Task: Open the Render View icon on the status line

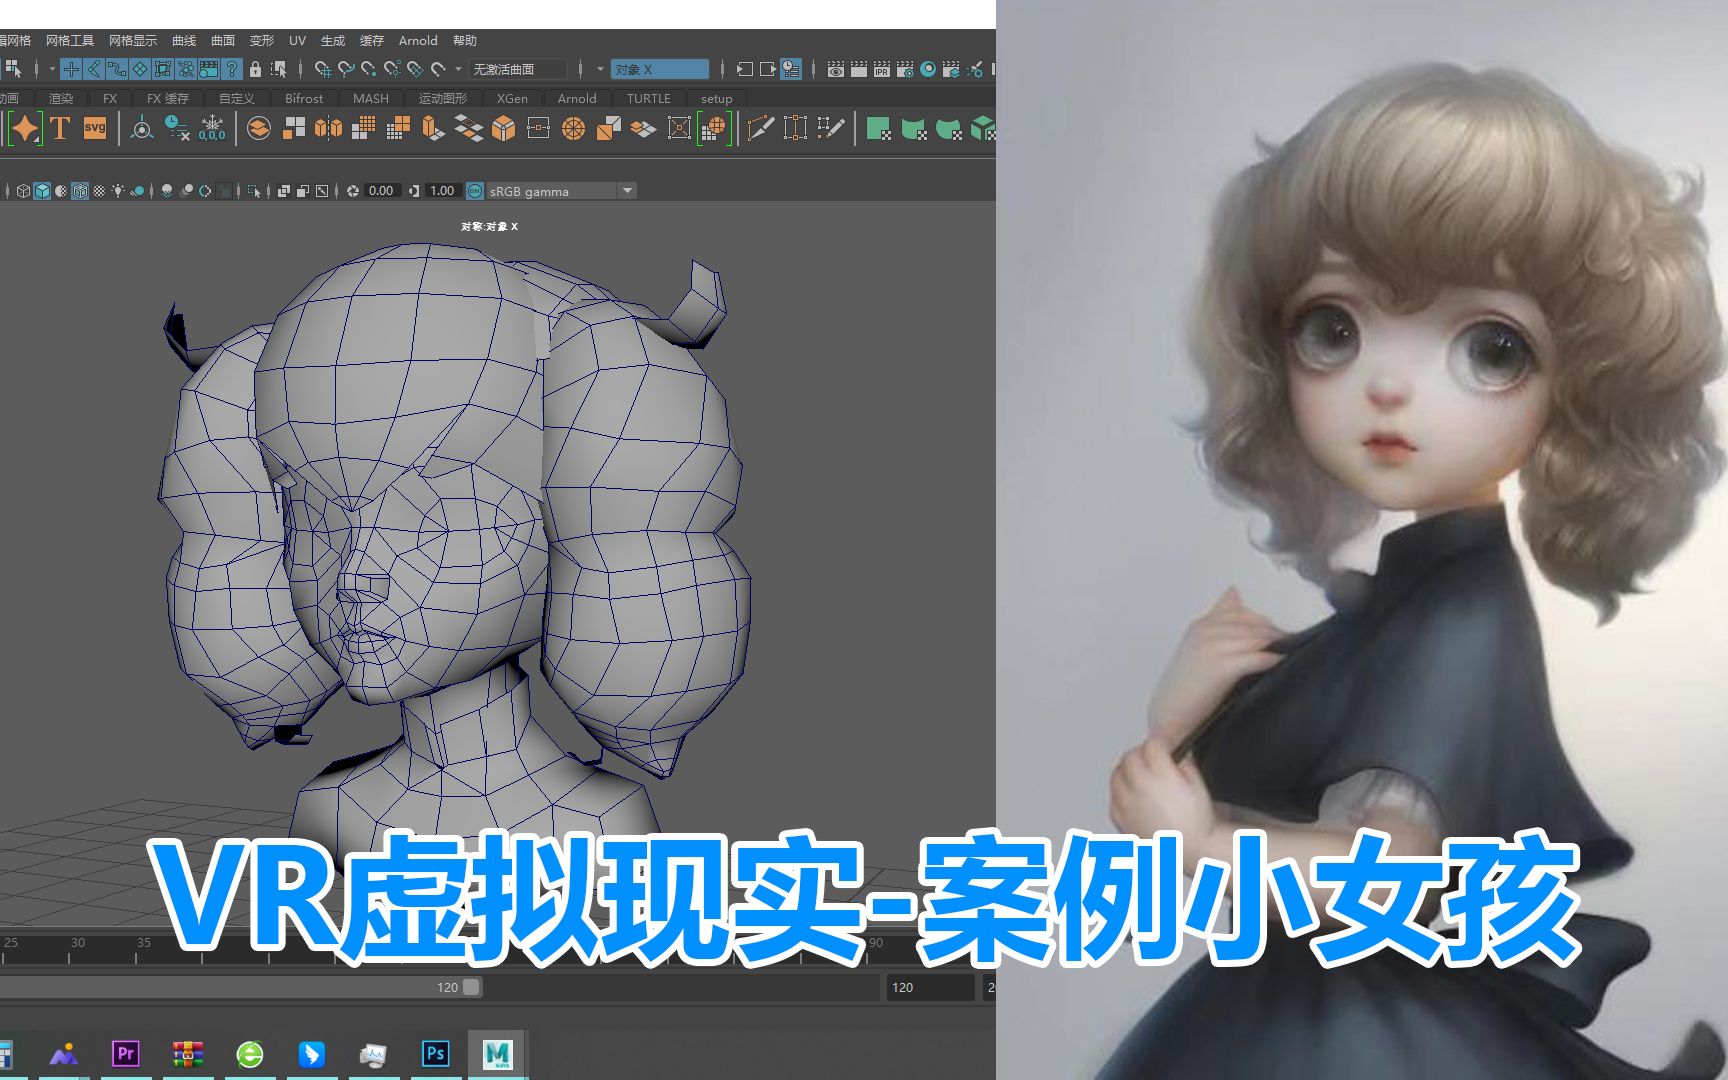Action: click(x=836, y=70)
